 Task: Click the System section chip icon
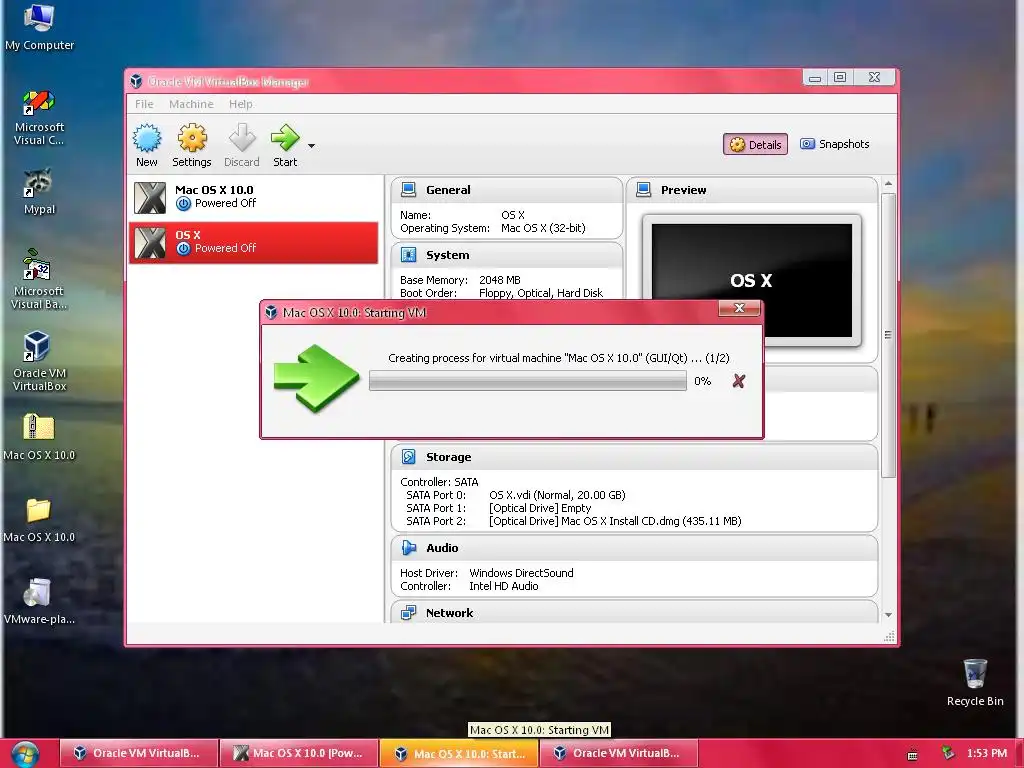pyautogui.click(x=409, y=255)
